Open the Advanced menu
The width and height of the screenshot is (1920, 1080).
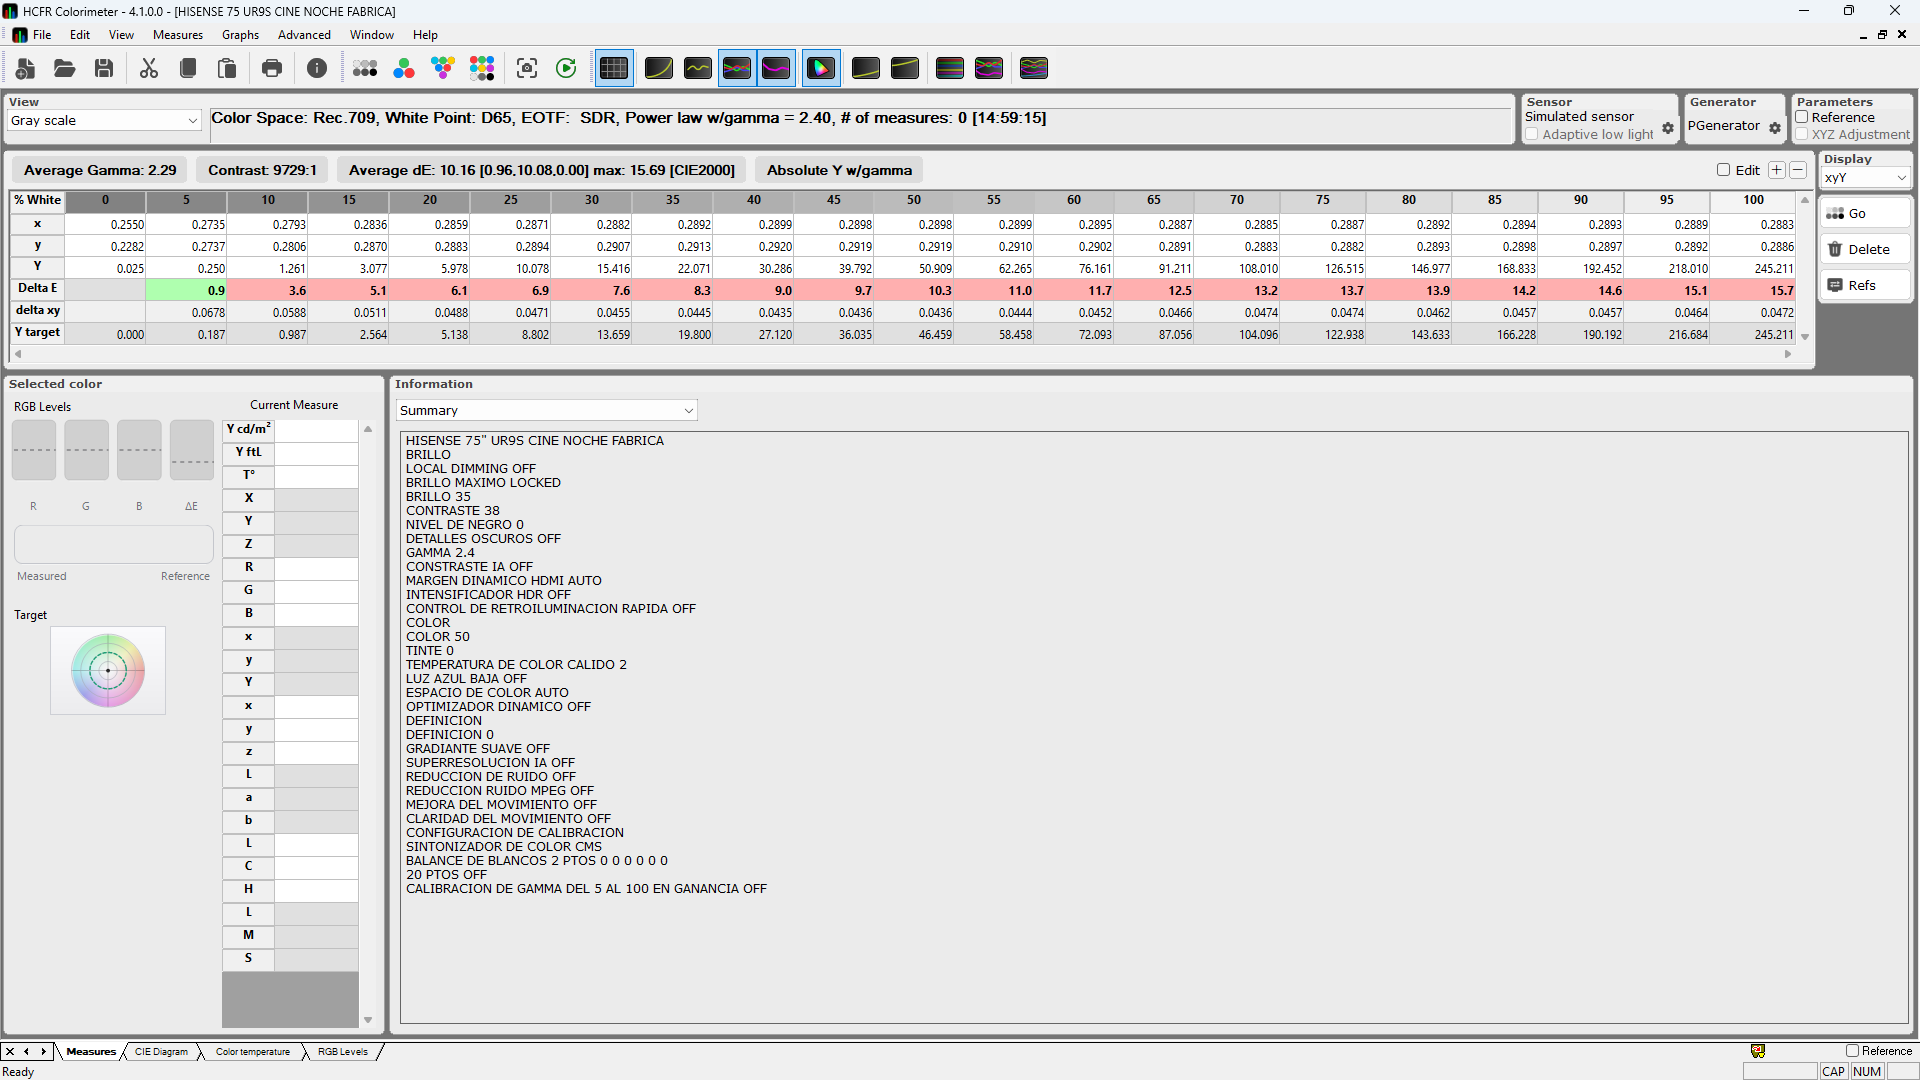point(304,35)
